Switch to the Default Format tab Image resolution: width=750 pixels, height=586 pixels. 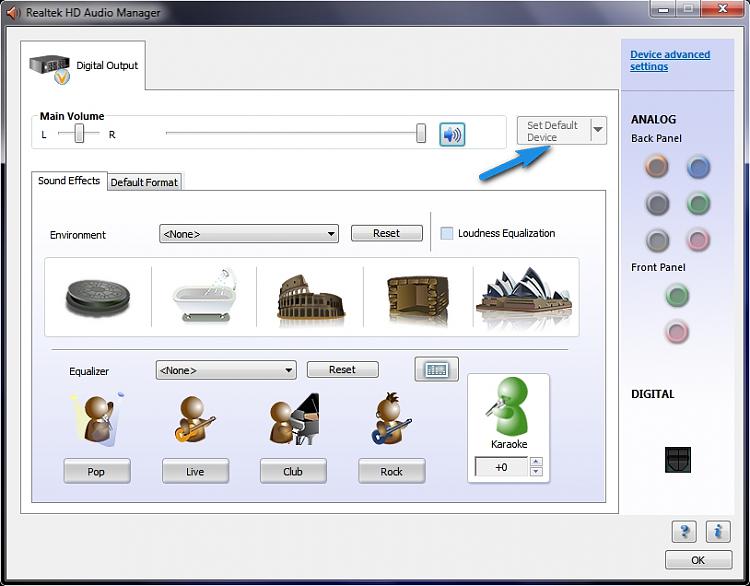pyautogui.click(x=144, y=182)
